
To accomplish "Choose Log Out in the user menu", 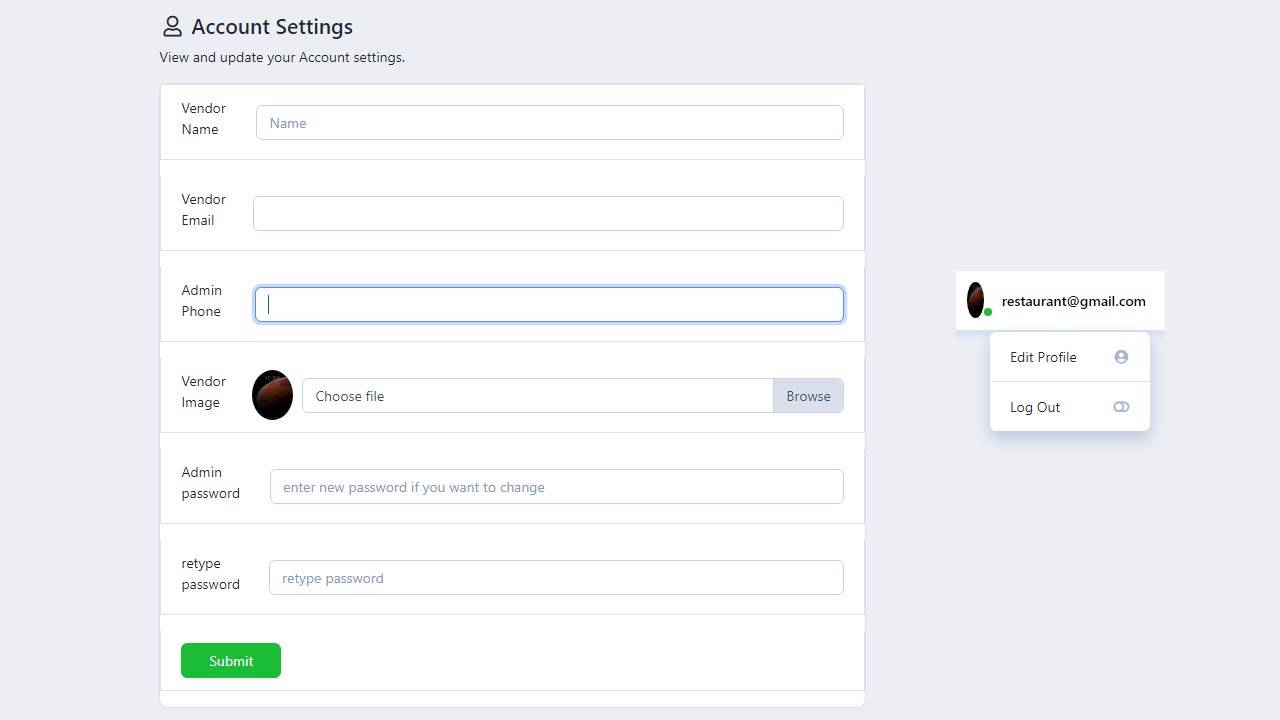I will tap(1035, 407).
